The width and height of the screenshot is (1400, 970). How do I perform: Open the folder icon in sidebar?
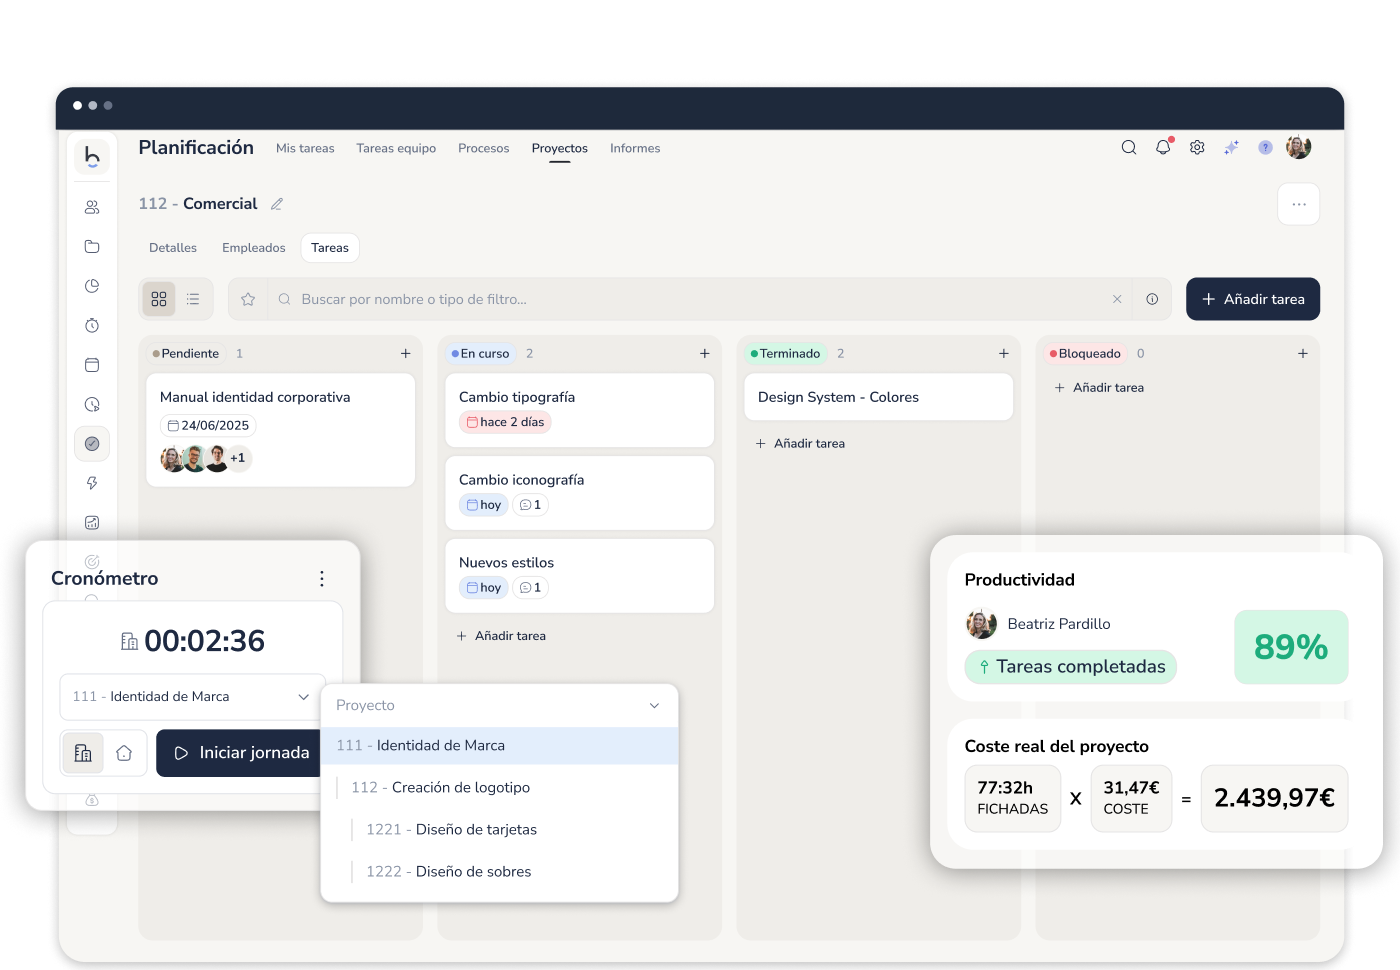click(92, 246)
